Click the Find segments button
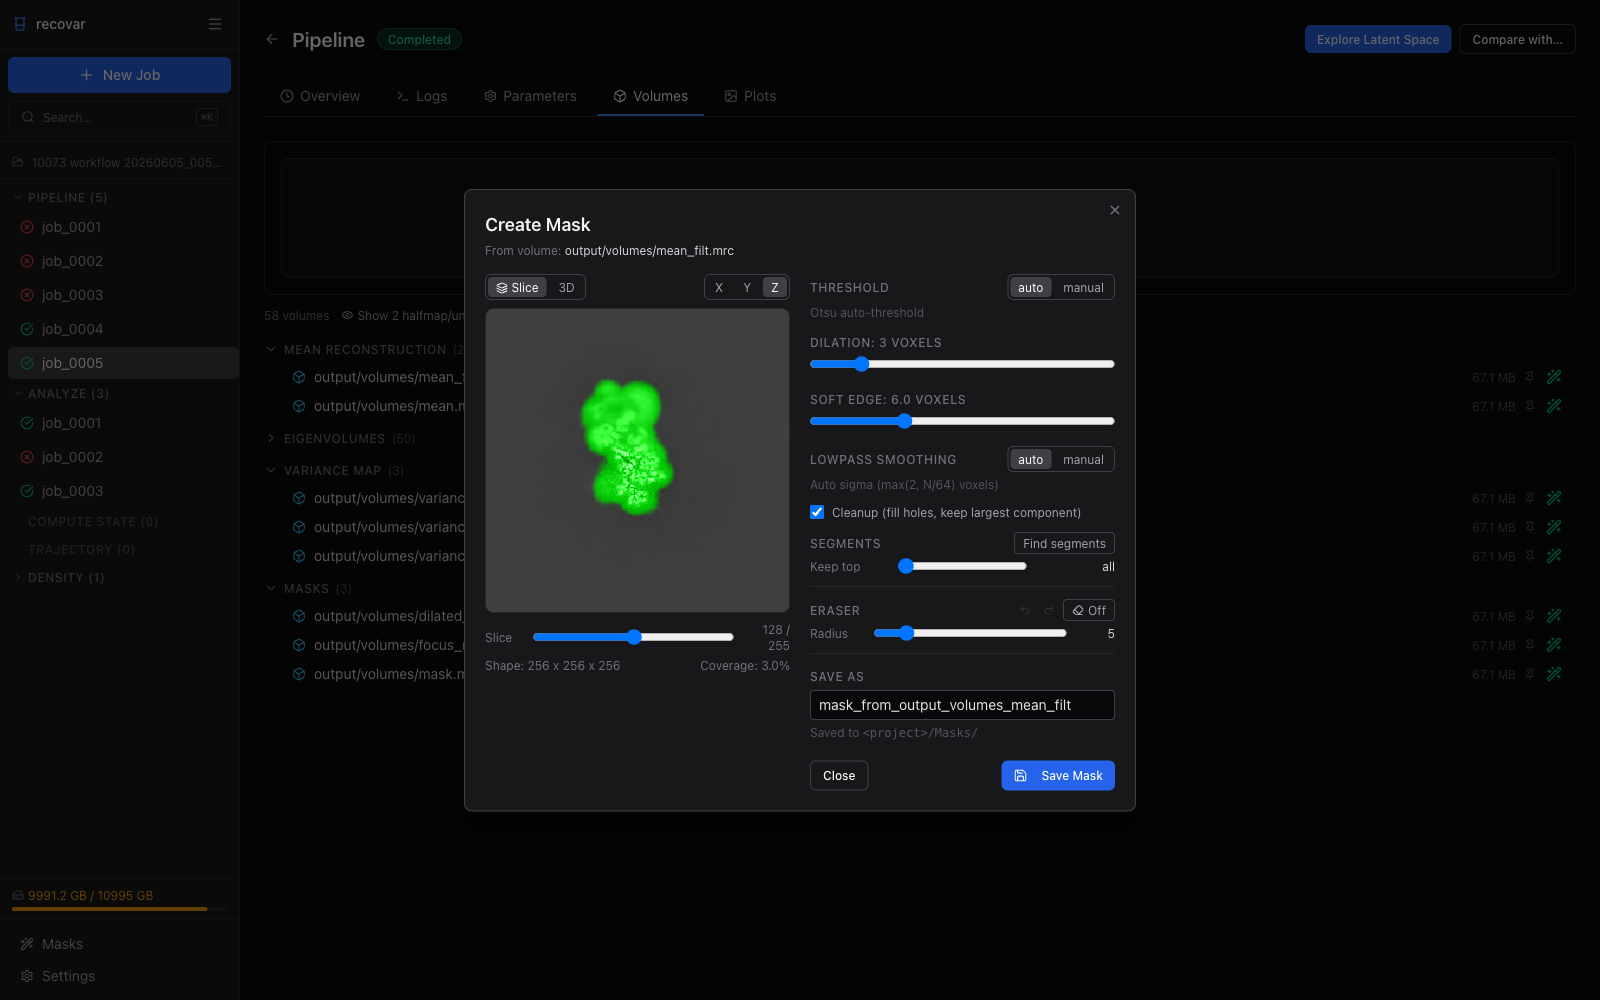1600x1000 pixels. pos(1064,543)
